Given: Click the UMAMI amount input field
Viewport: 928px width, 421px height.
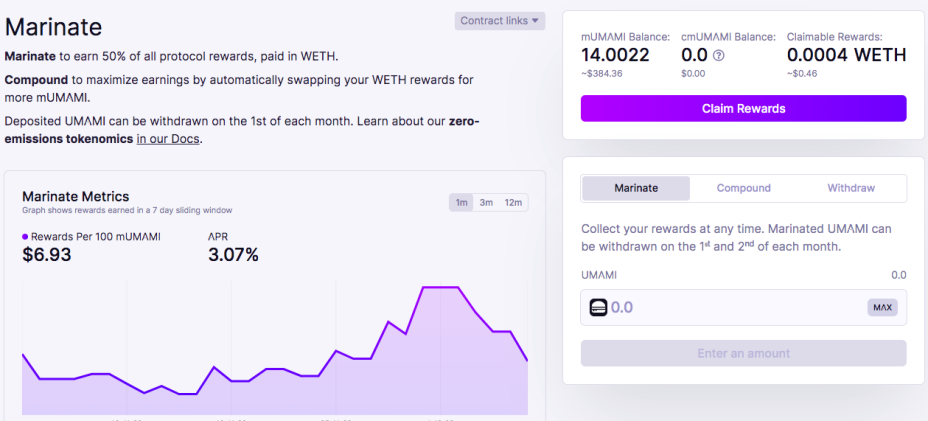Looking at the screenshot, I should tap(743, 307).
